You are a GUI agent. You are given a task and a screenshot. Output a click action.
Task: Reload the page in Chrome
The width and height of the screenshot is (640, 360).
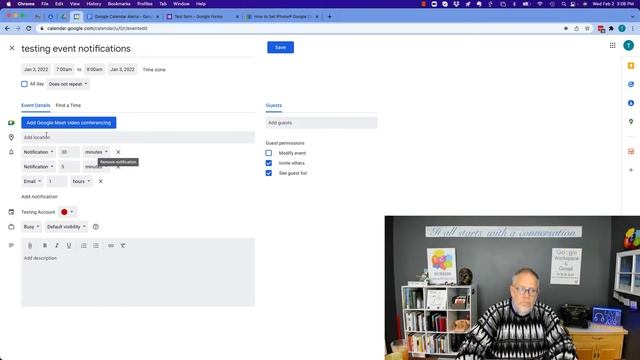(29, 28)
